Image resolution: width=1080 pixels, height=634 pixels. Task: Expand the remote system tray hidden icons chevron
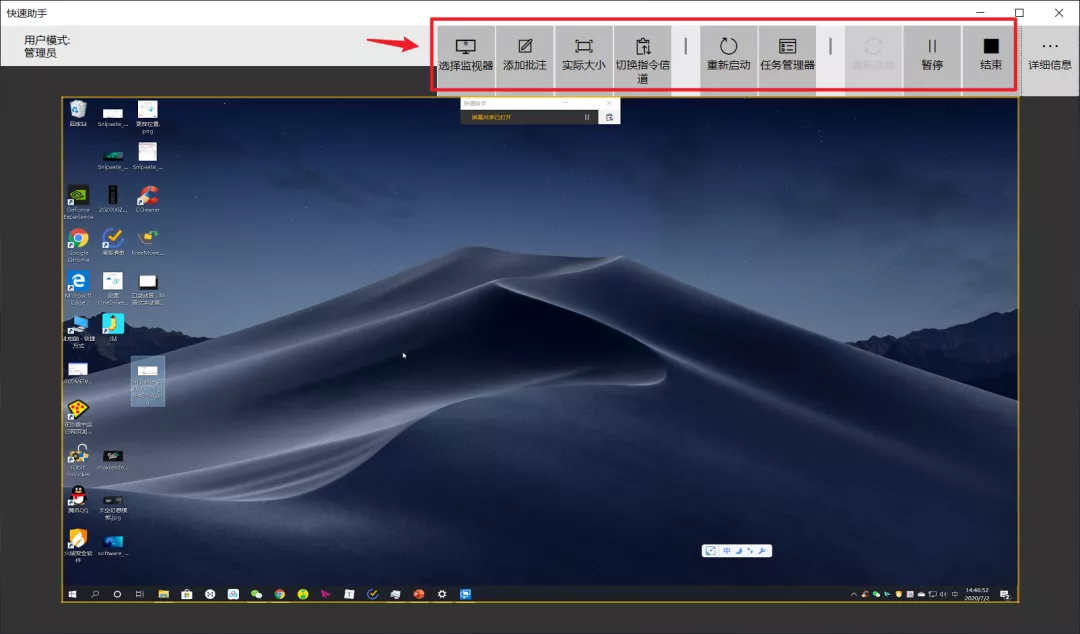tap(854, 594)
